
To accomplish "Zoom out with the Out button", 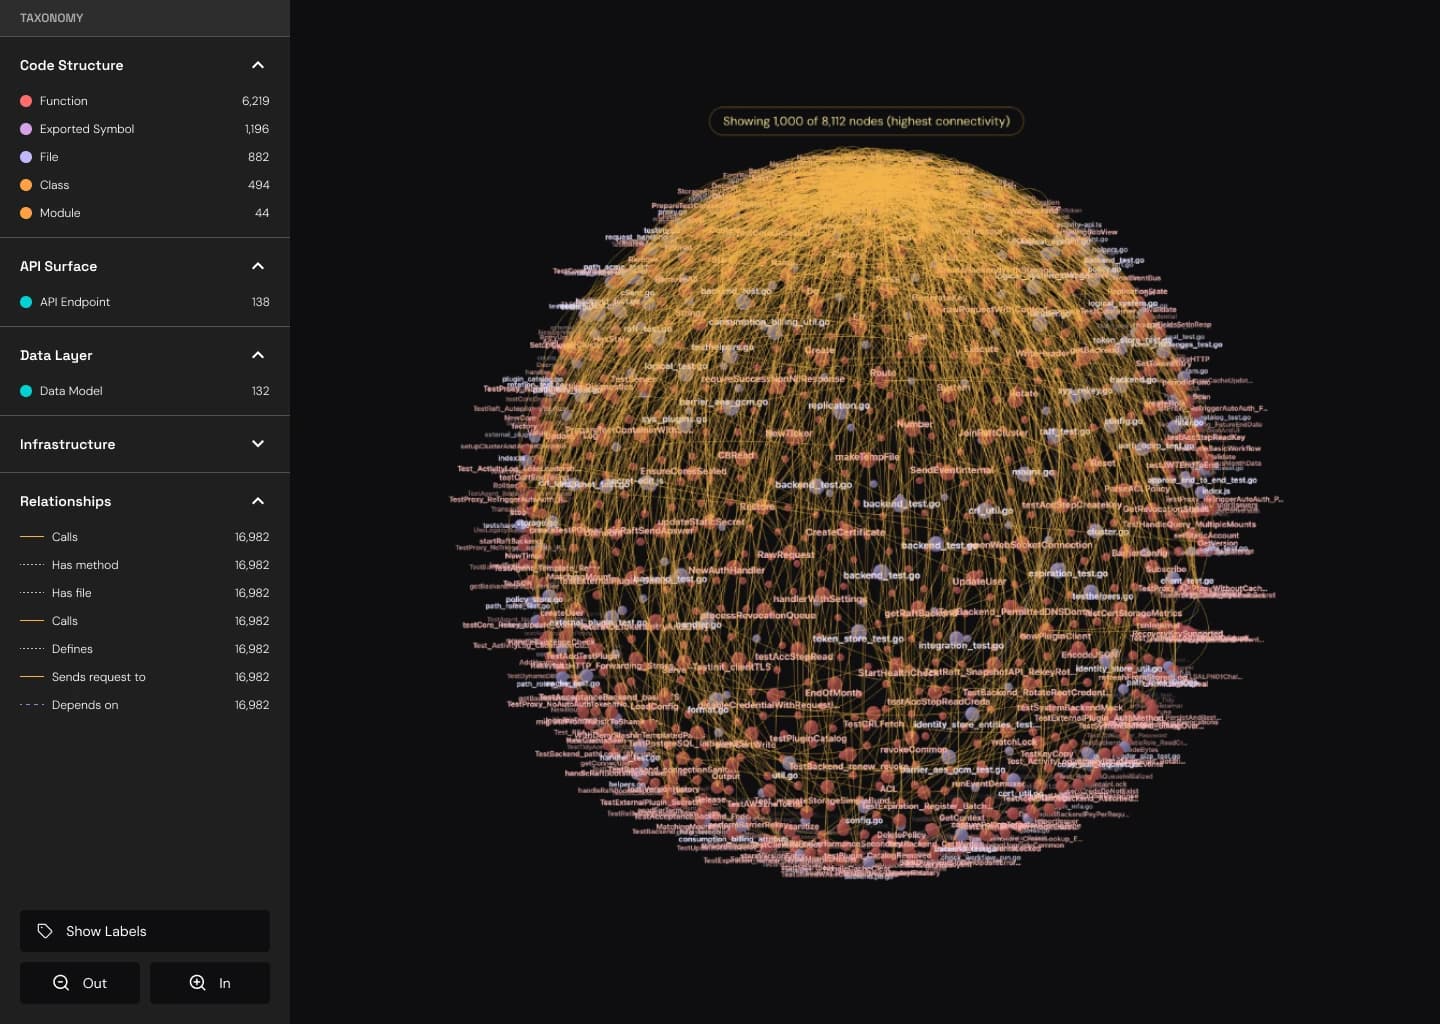I will (80, 983).
